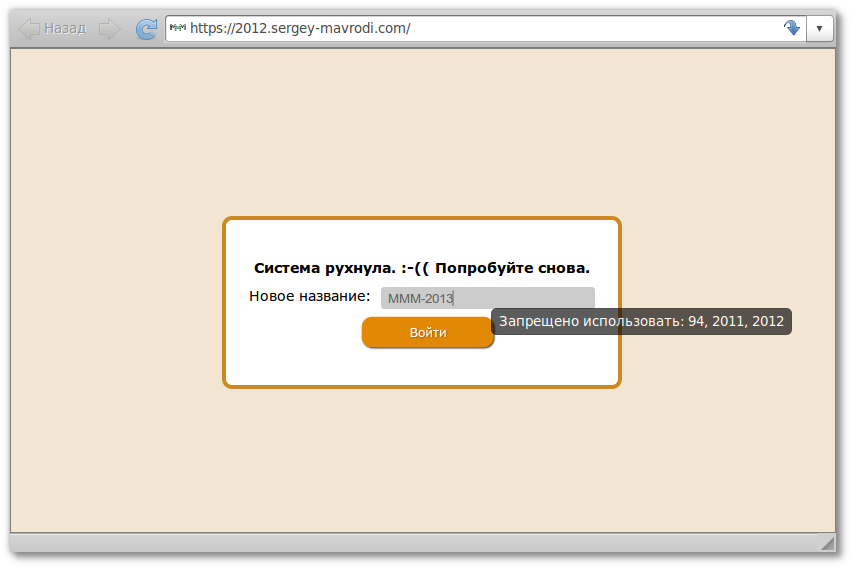
Task: Go back with the Назад arrow
Action: tap(29, 28)
